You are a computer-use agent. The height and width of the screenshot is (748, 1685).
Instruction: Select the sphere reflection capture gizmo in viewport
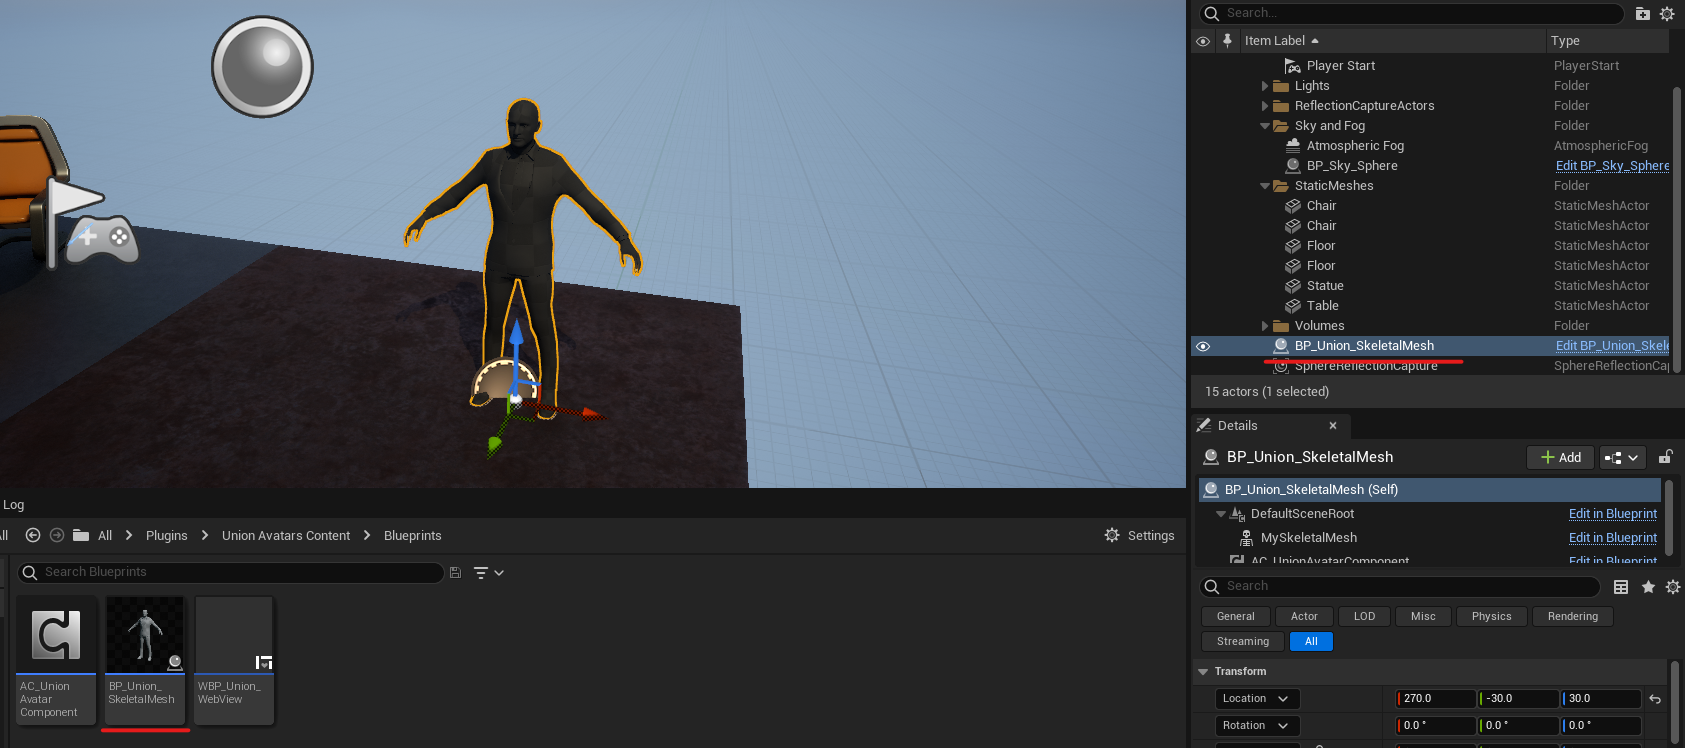262,67
